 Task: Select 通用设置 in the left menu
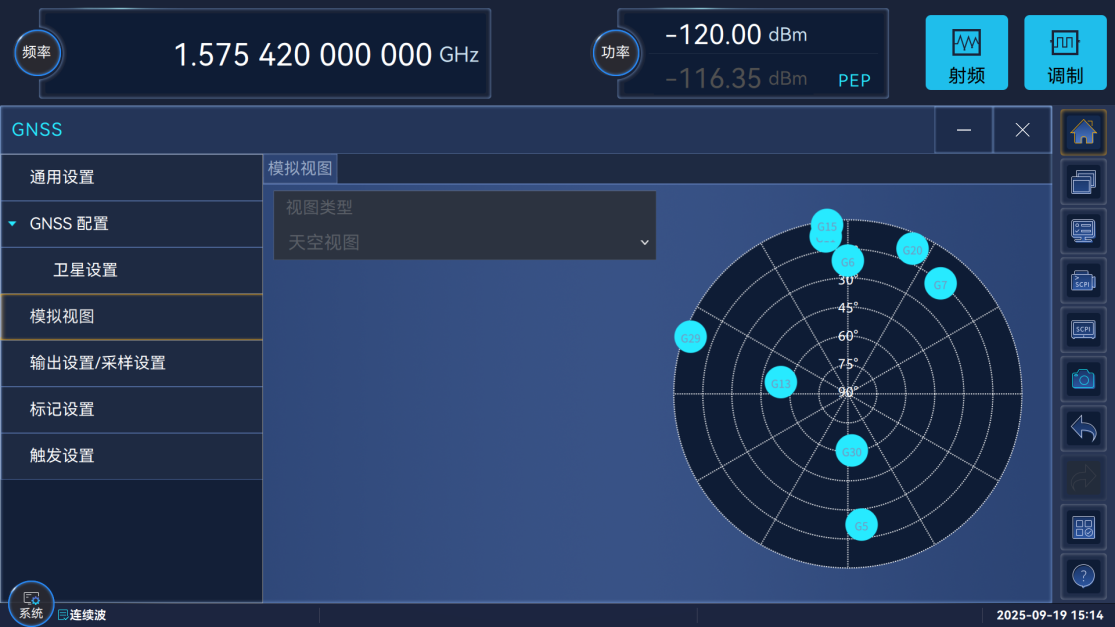62,177
